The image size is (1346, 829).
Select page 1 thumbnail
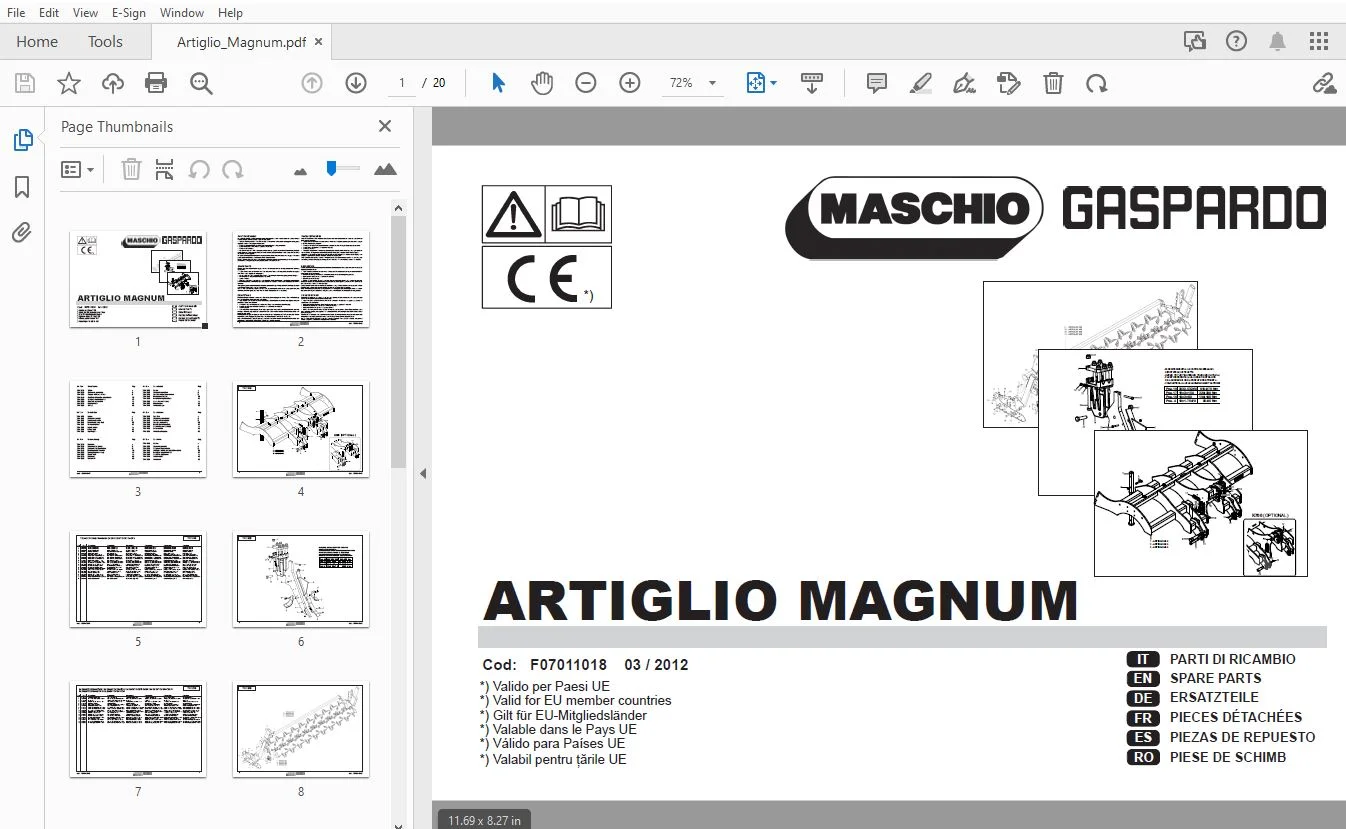pyautogui.click(x=137, y=279)
